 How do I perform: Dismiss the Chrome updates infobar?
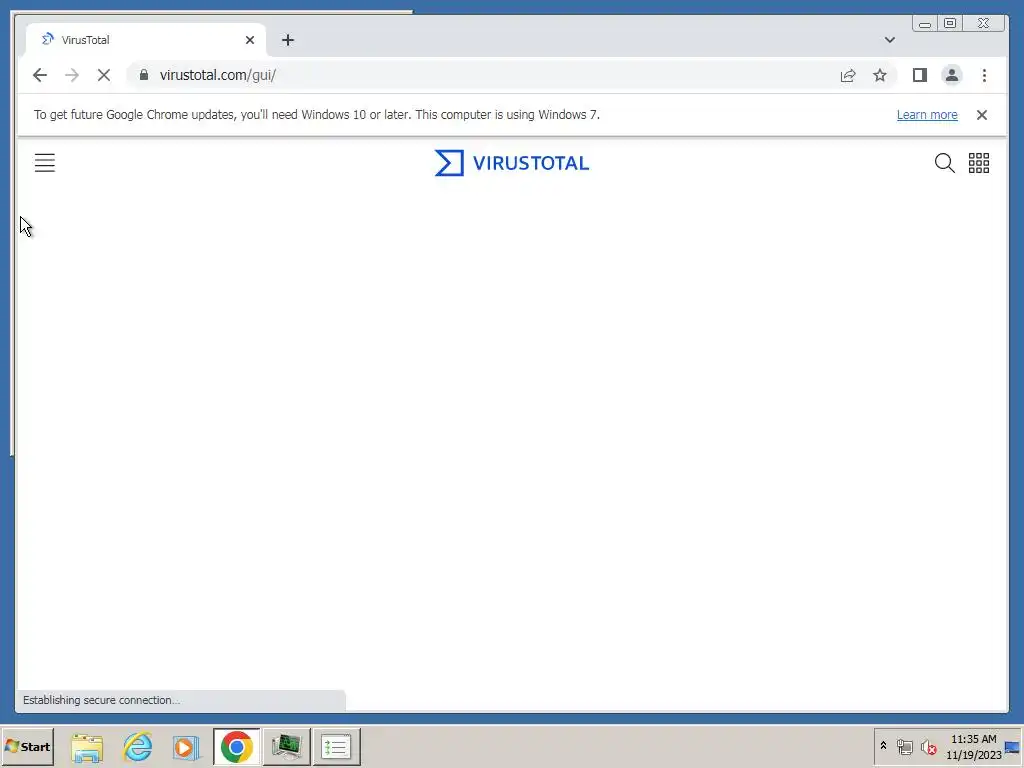click(982, 115)
